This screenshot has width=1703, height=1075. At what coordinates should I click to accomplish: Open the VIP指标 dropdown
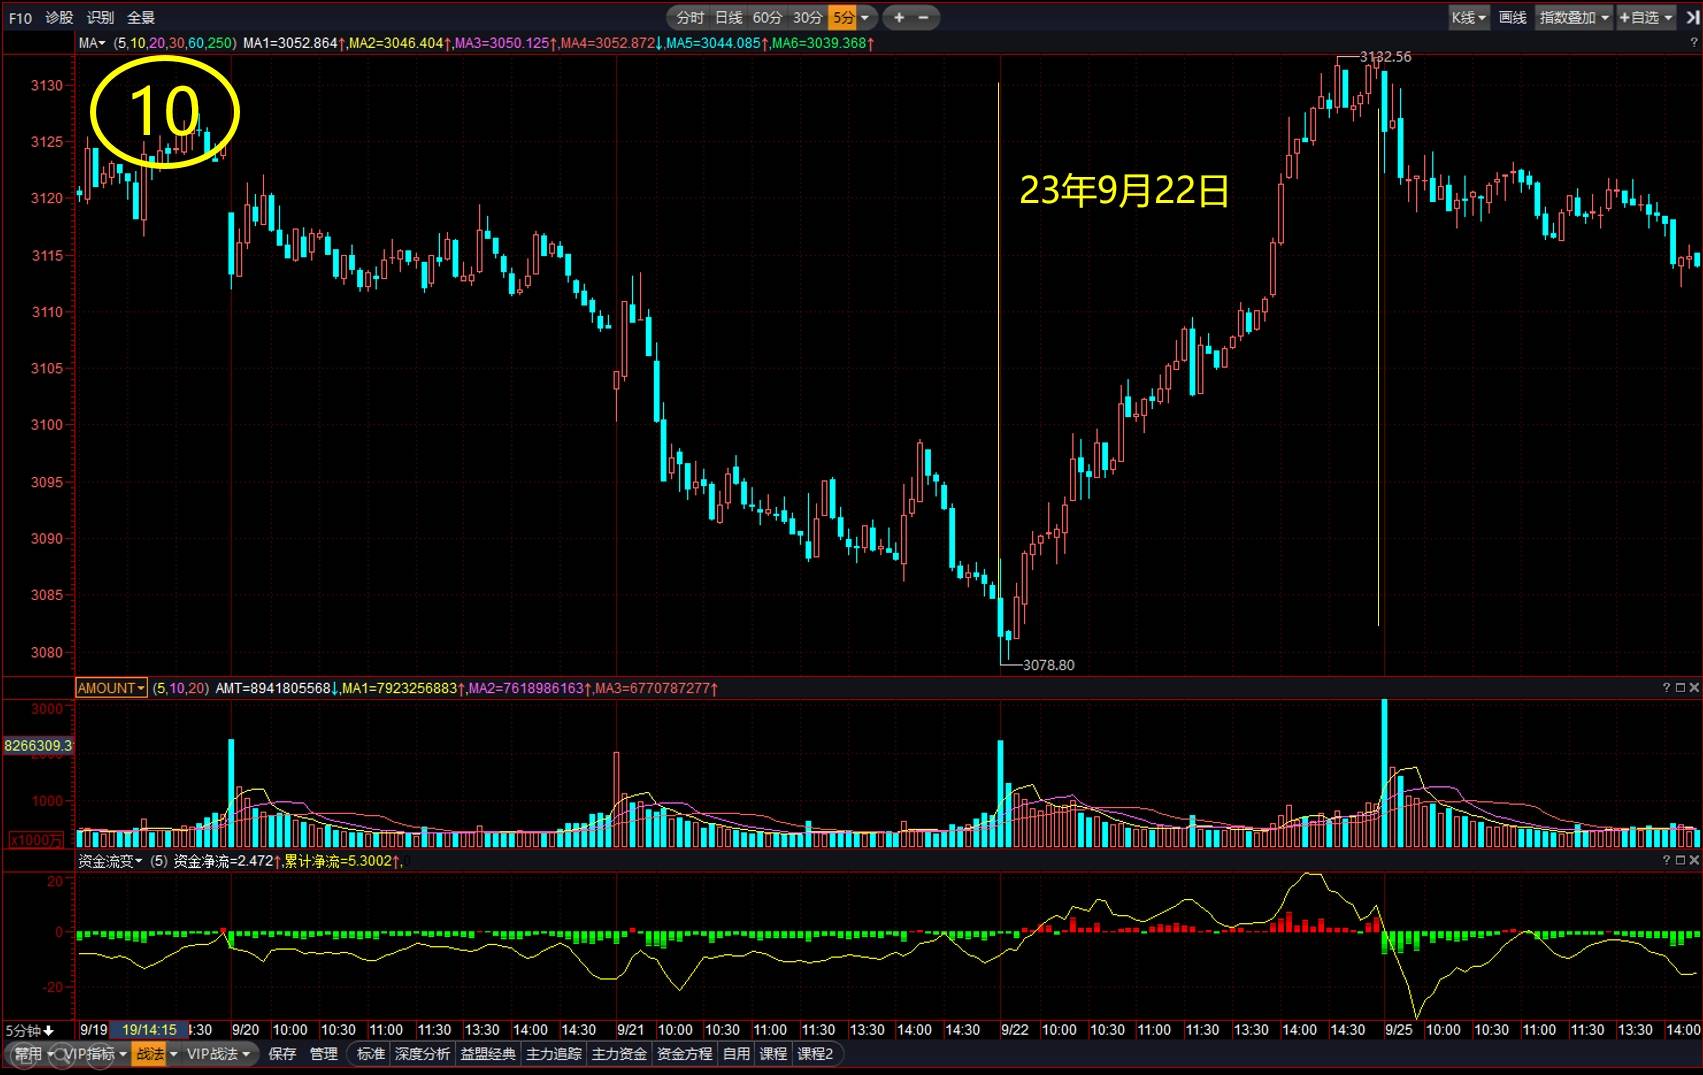[x=96, y=1054]
